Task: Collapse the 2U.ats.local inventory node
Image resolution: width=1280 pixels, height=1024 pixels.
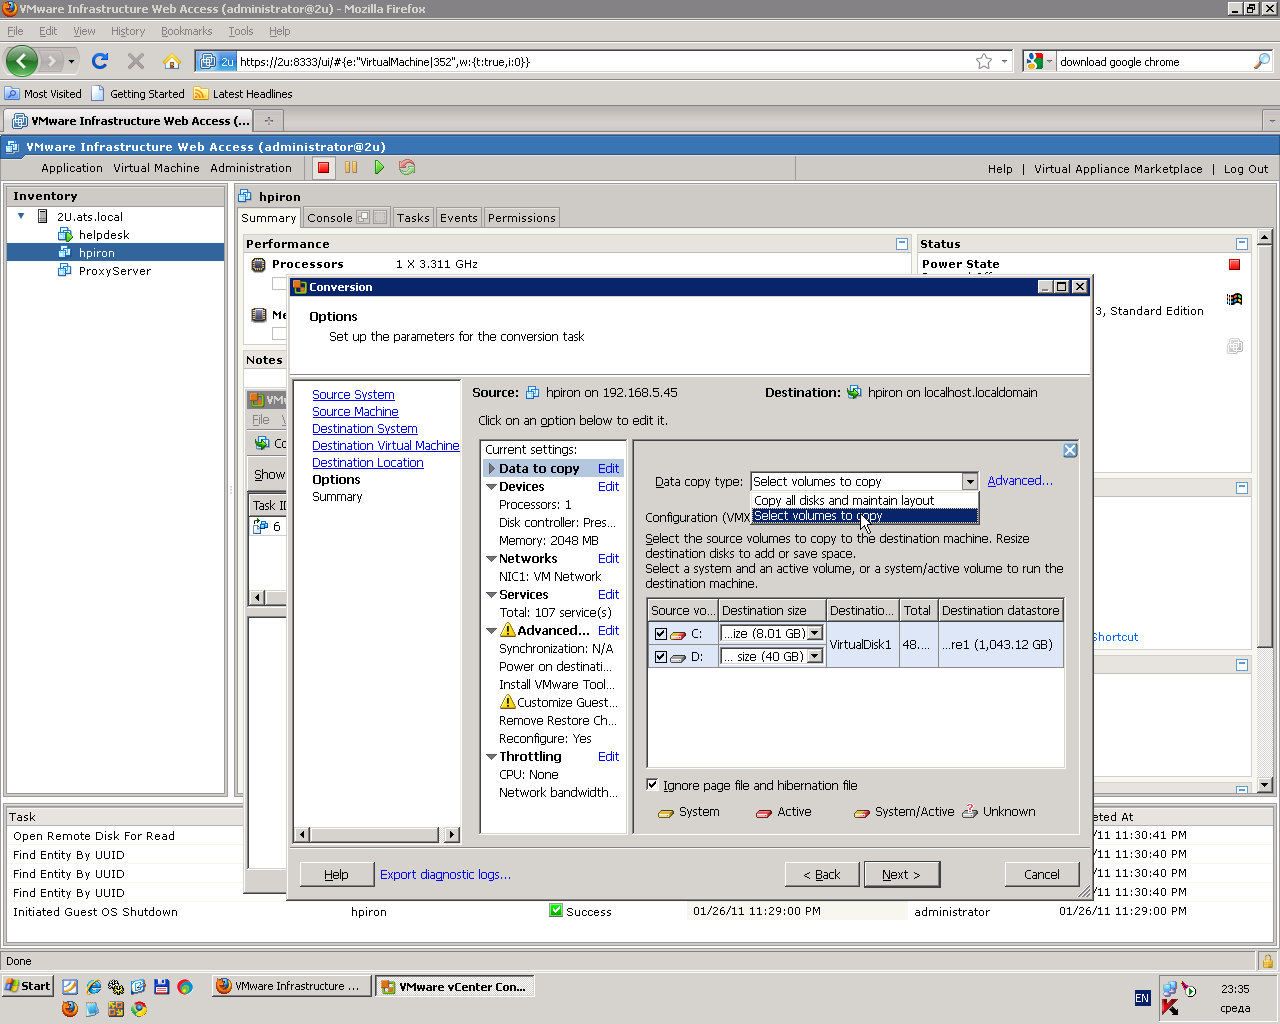Action: tap(21, 216)
